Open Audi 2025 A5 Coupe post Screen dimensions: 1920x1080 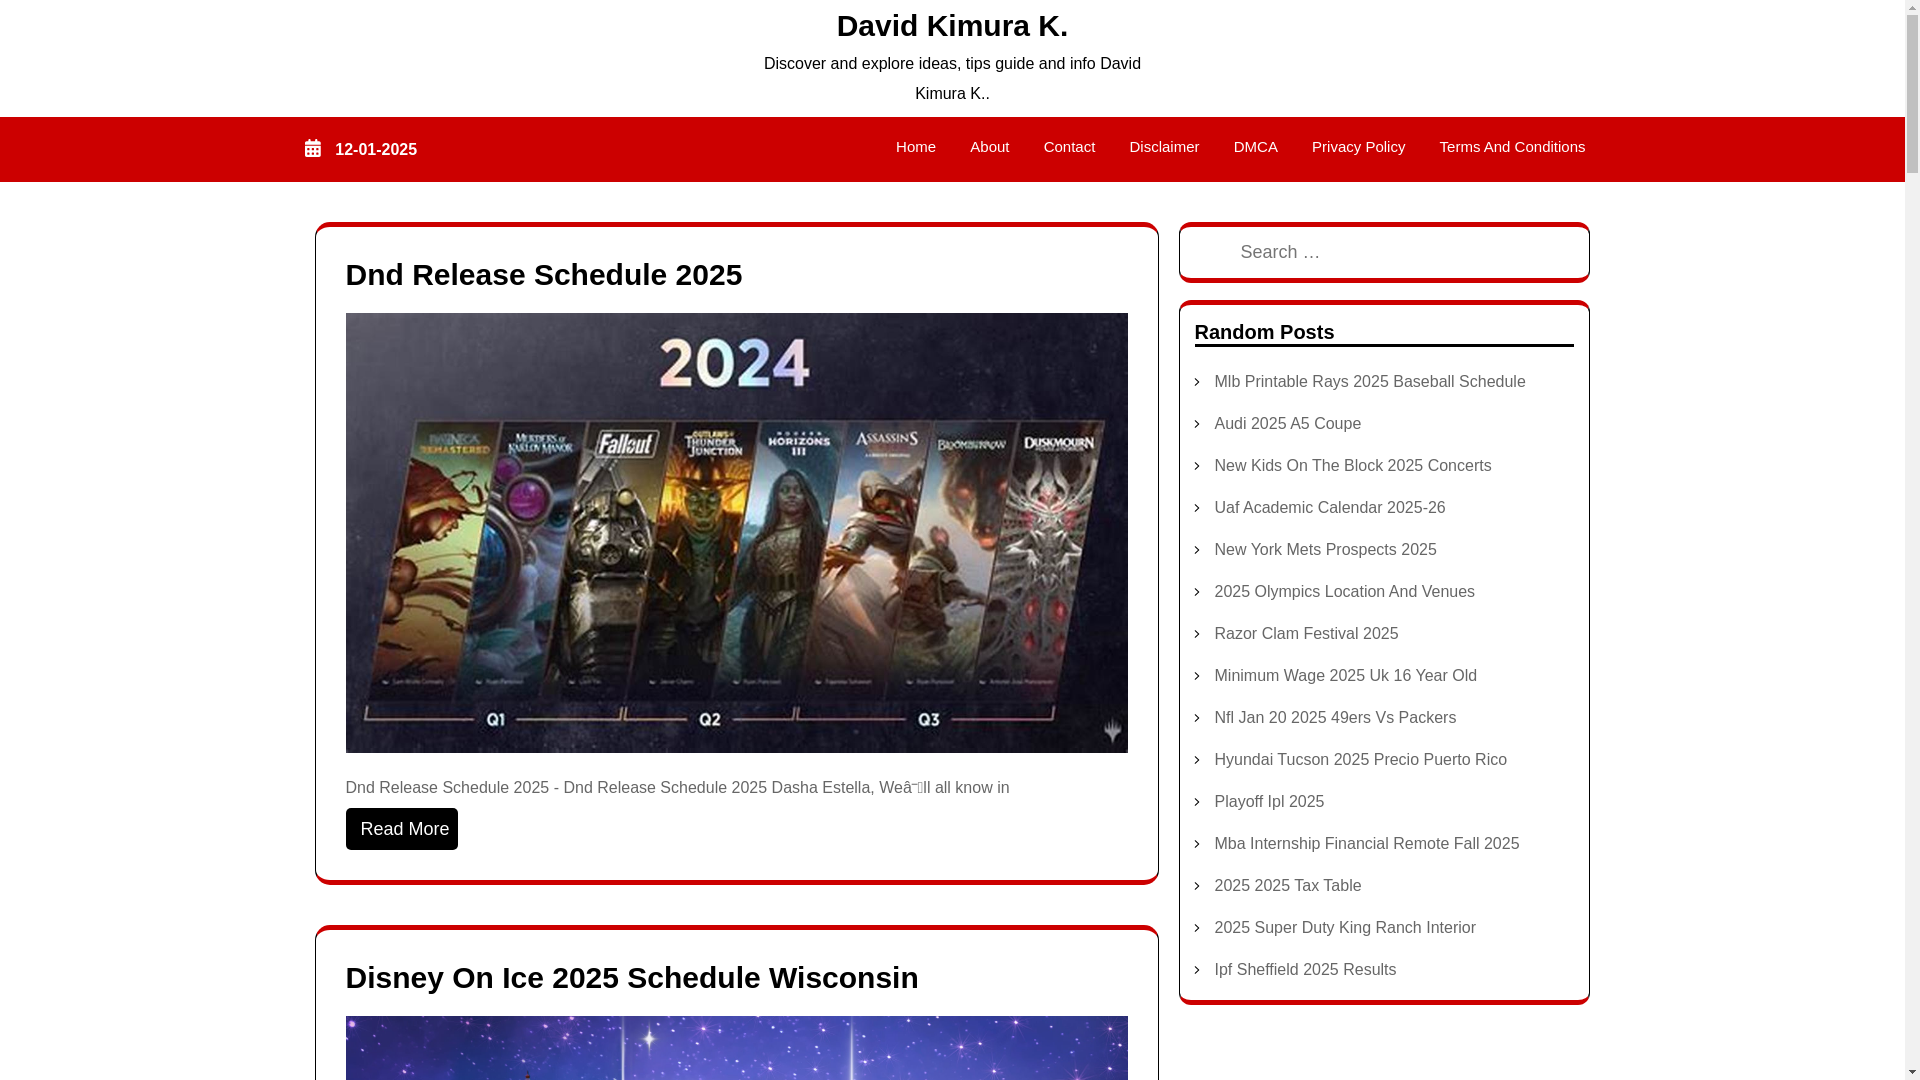tap(1287, 424)
